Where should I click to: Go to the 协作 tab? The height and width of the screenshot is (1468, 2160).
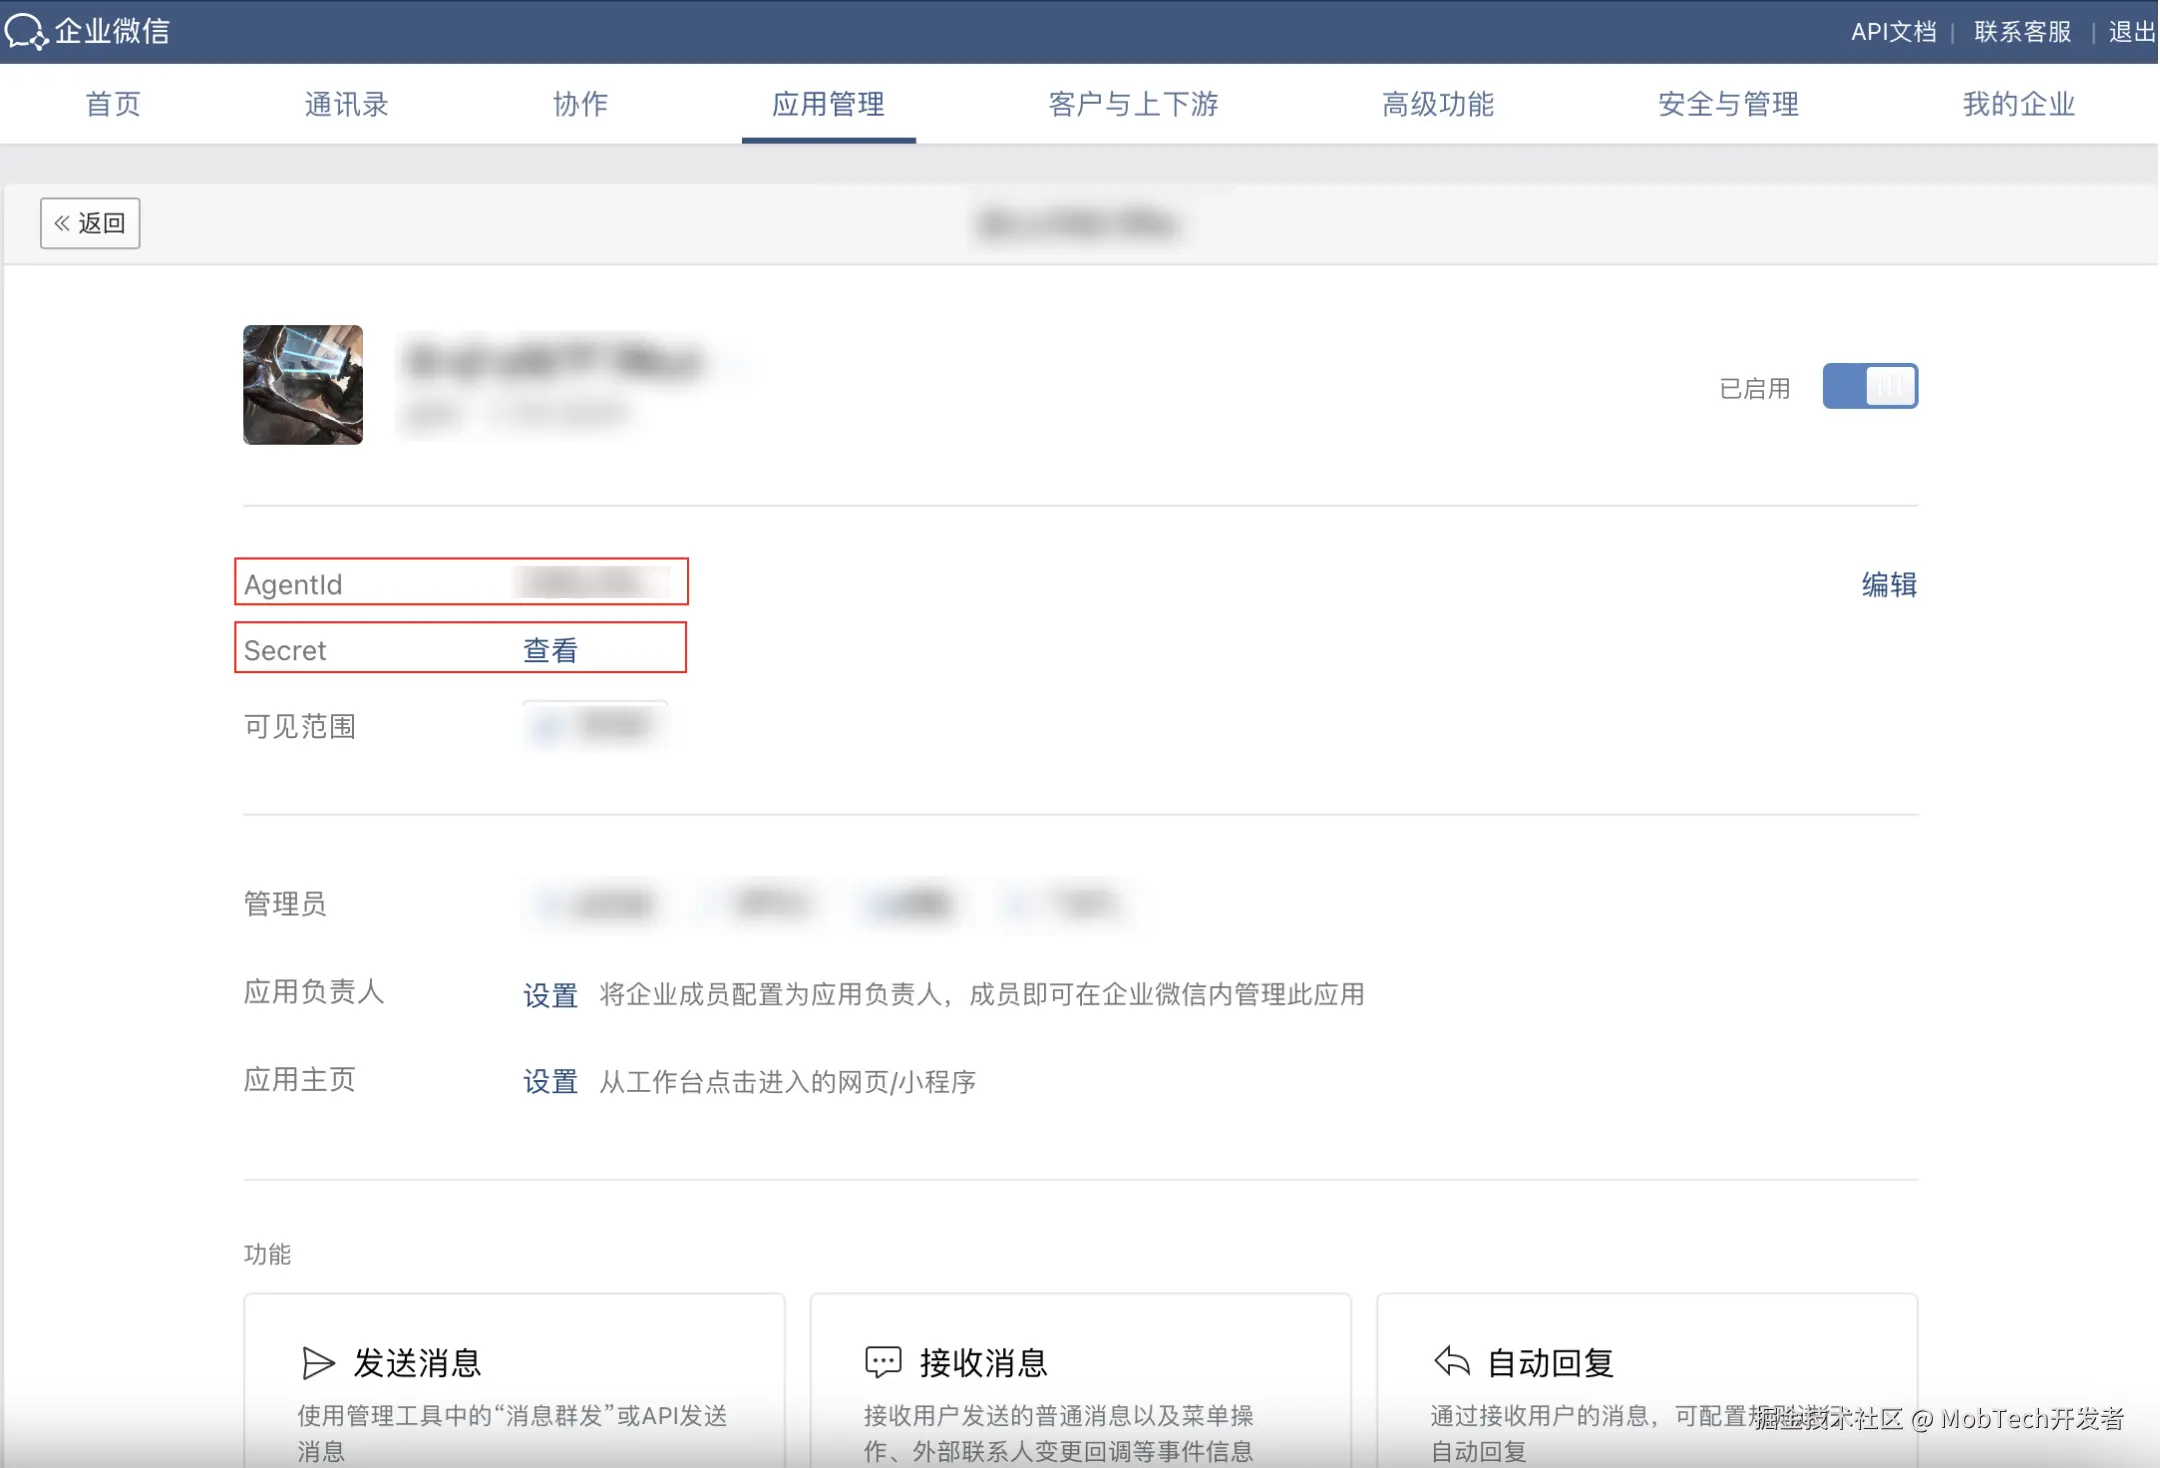point(580,104)
